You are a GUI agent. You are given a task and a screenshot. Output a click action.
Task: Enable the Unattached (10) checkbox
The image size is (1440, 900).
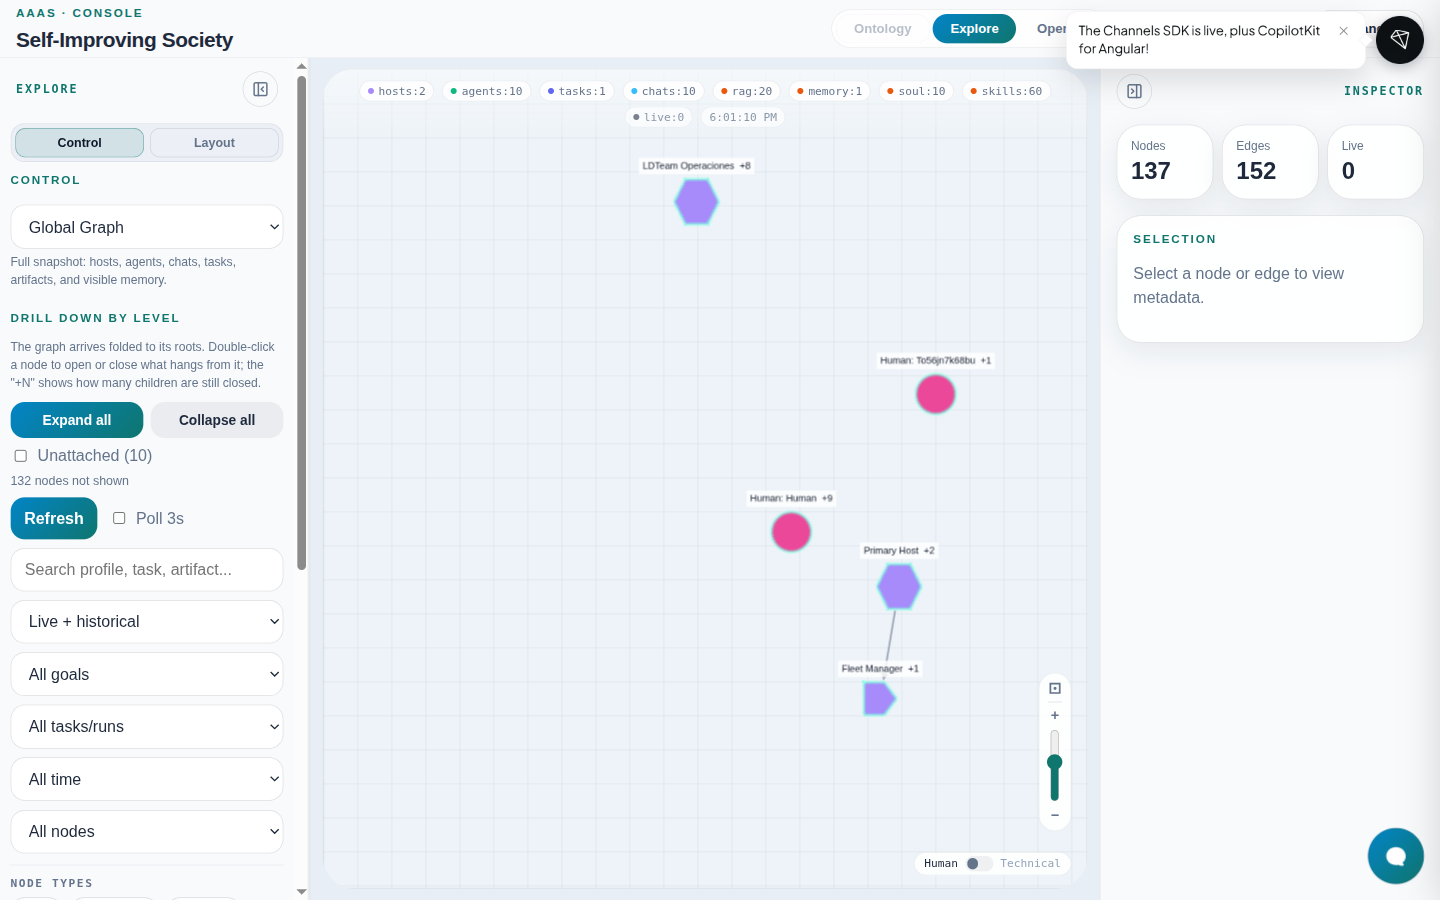[20, 456]
